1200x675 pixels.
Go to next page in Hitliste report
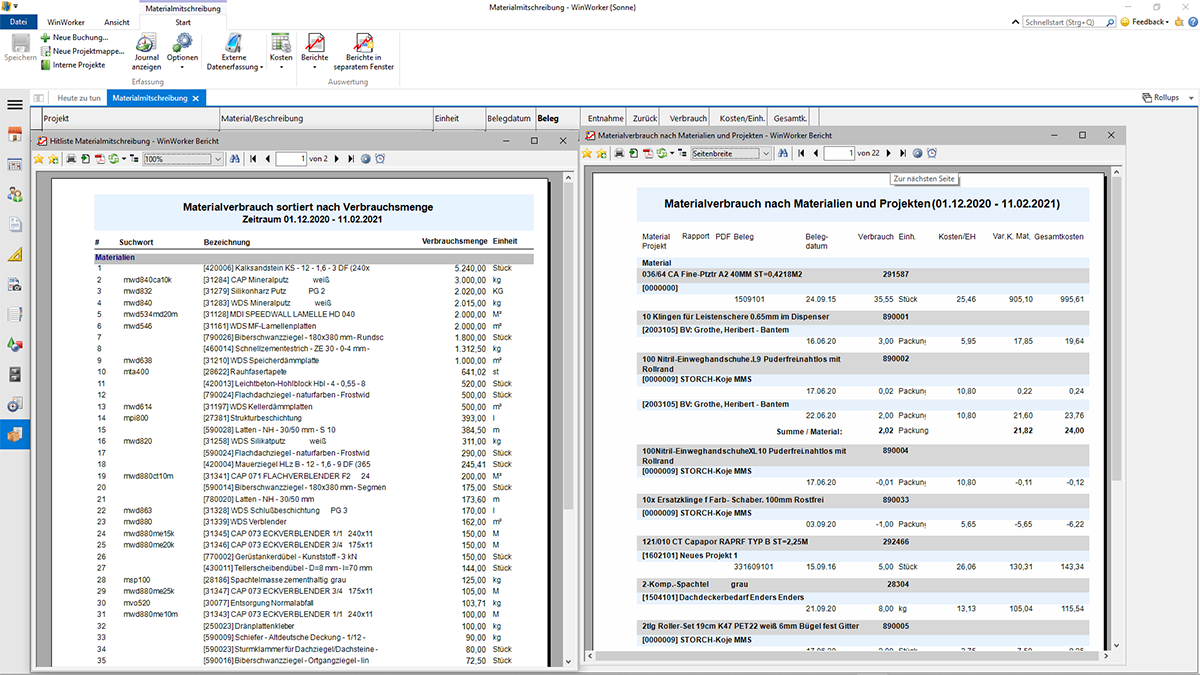pyautogui.click(x=337, y=159)
